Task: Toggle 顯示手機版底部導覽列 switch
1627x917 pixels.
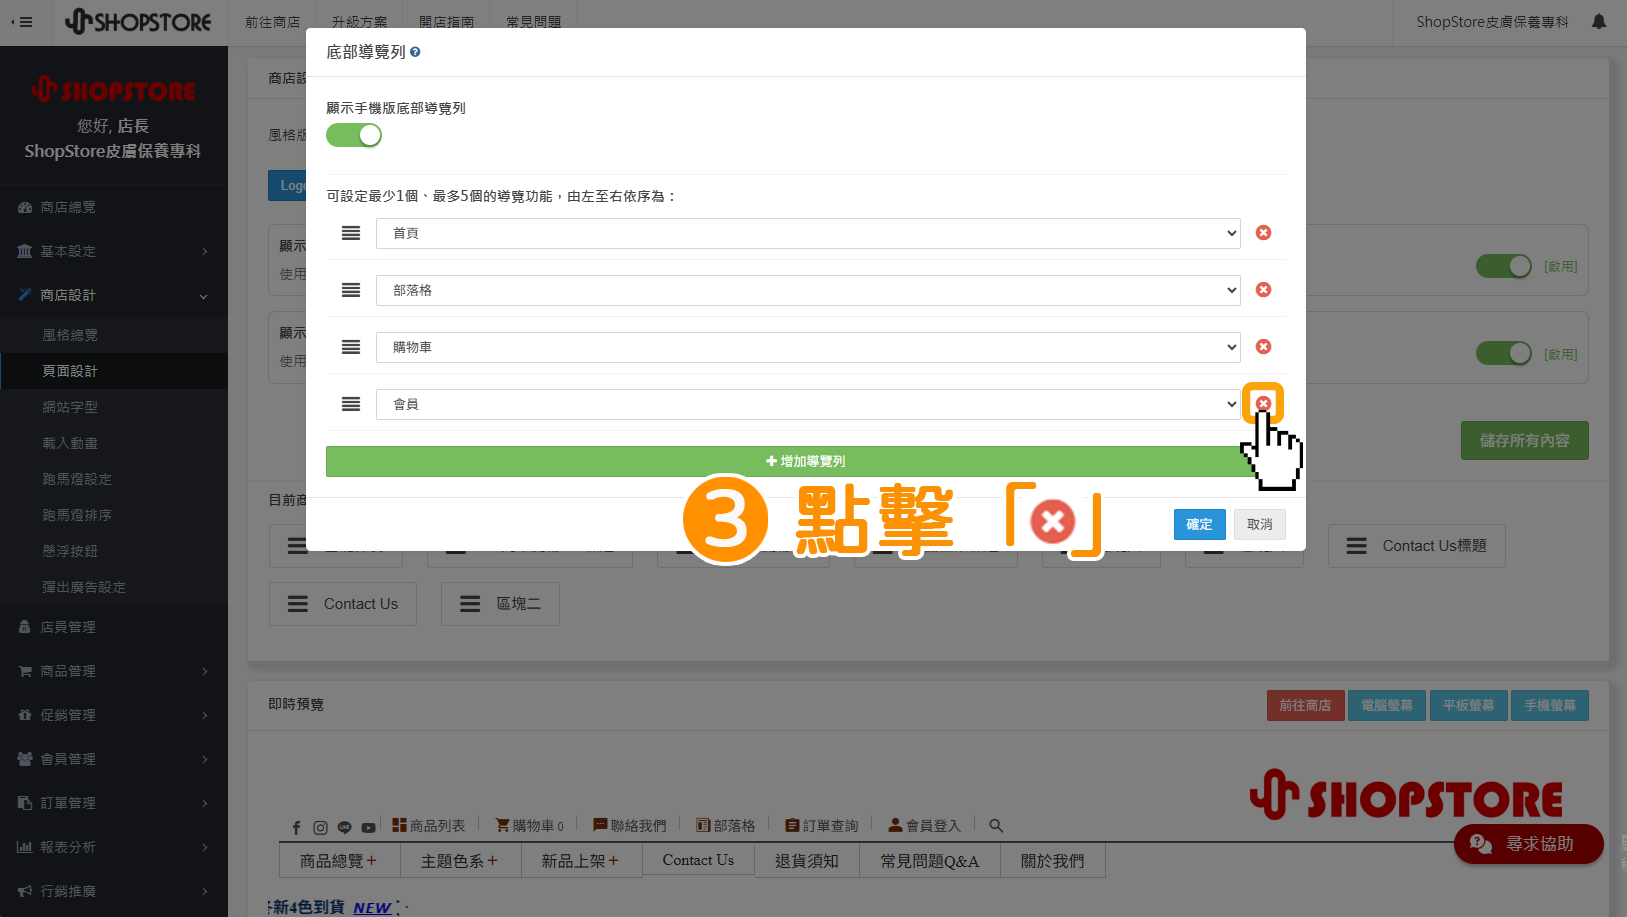Action: pyautogui.click(x=354, y=135)
